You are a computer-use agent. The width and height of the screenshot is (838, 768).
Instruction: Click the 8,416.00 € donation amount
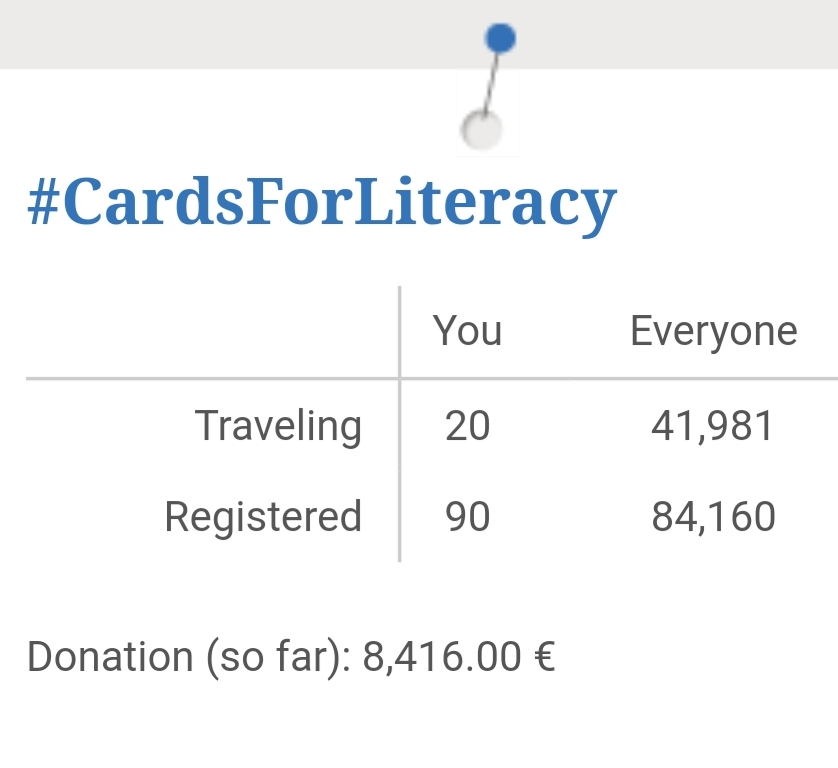point(459,656)
